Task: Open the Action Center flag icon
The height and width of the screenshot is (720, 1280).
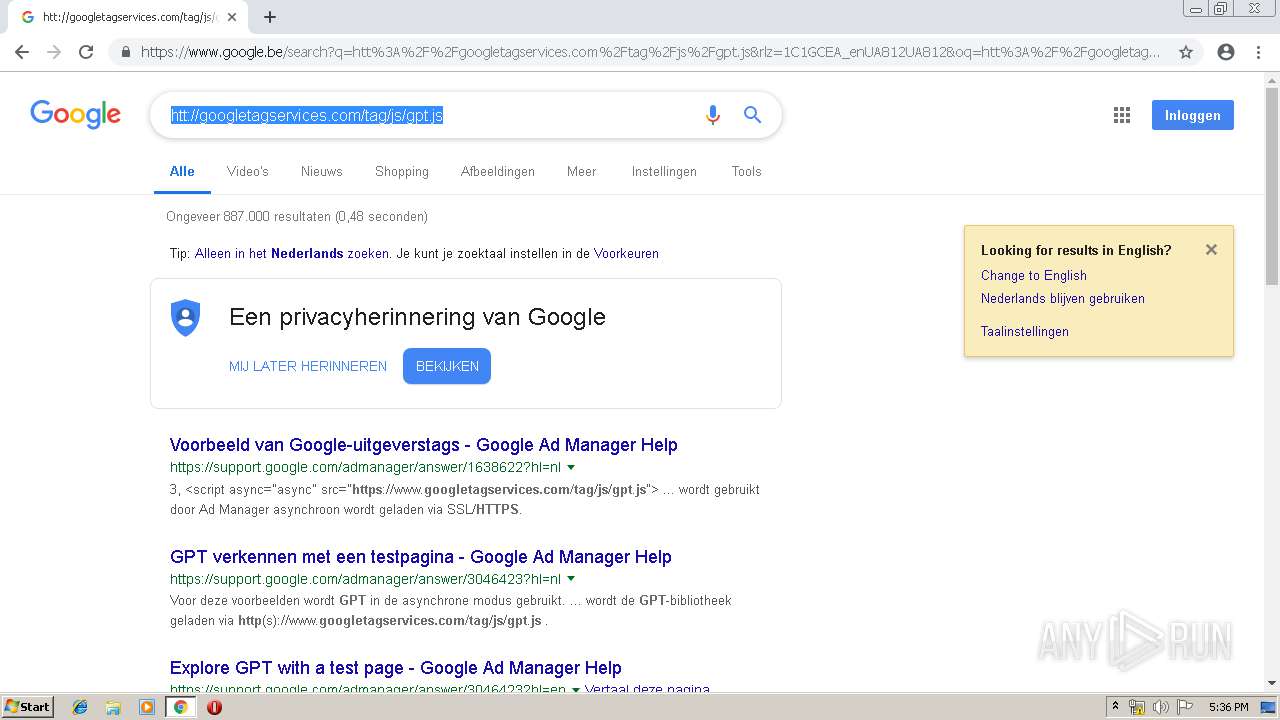Action: (x=1184, y=707)
